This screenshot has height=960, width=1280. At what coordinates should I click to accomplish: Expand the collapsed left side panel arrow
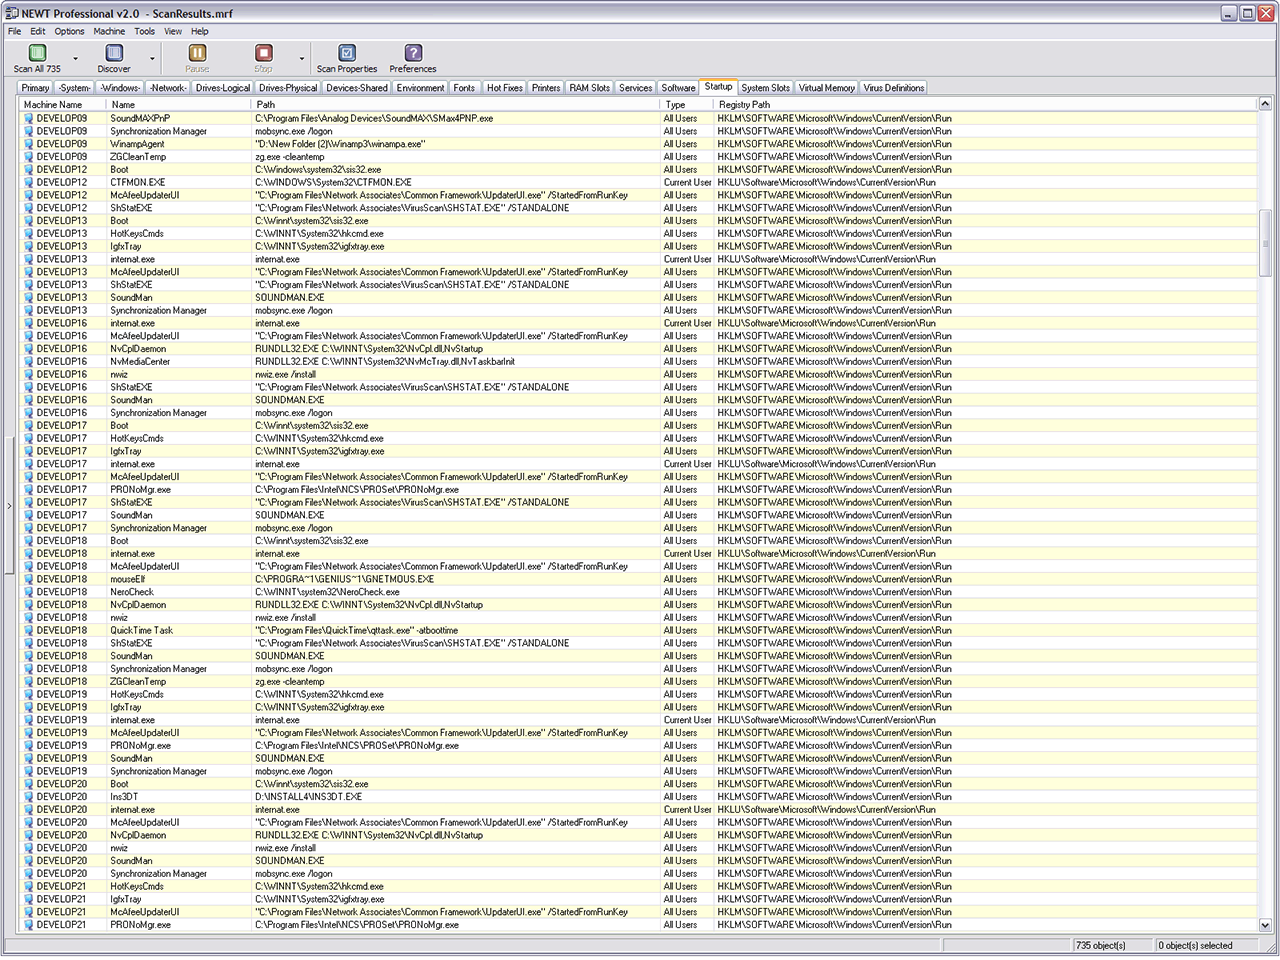[9, 506]
